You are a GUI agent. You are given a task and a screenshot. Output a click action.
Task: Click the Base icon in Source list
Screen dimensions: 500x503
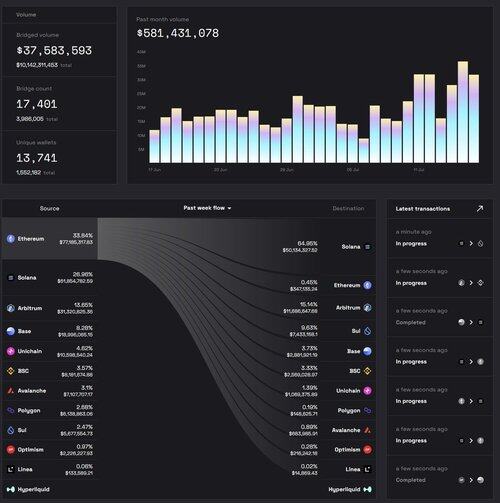point(11,331)
